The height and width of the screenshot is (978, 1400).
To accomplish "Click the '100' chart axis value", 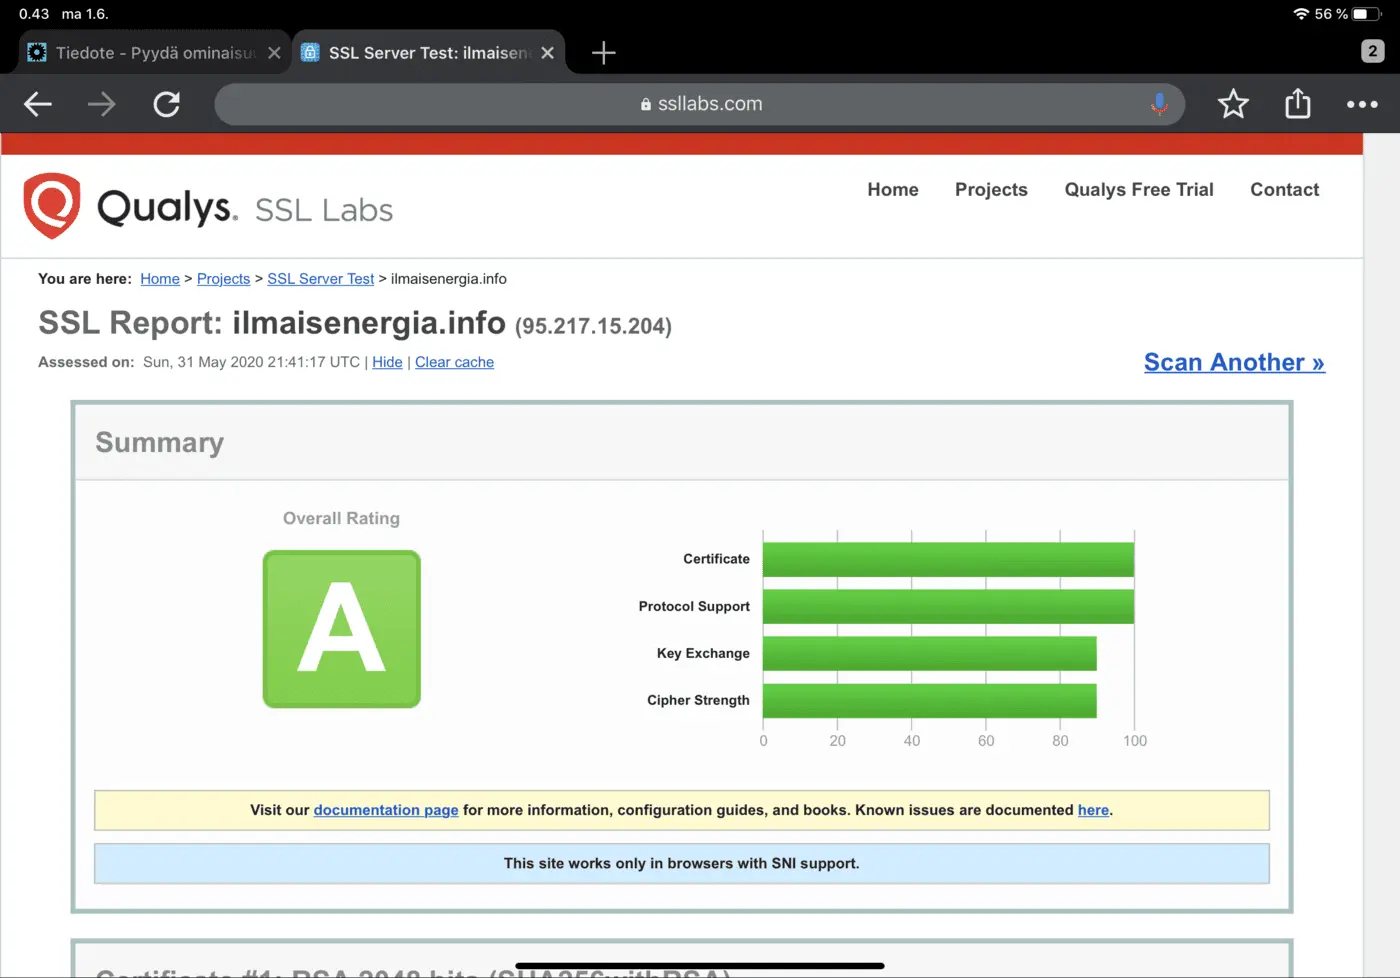I will tap(1135, 741).
